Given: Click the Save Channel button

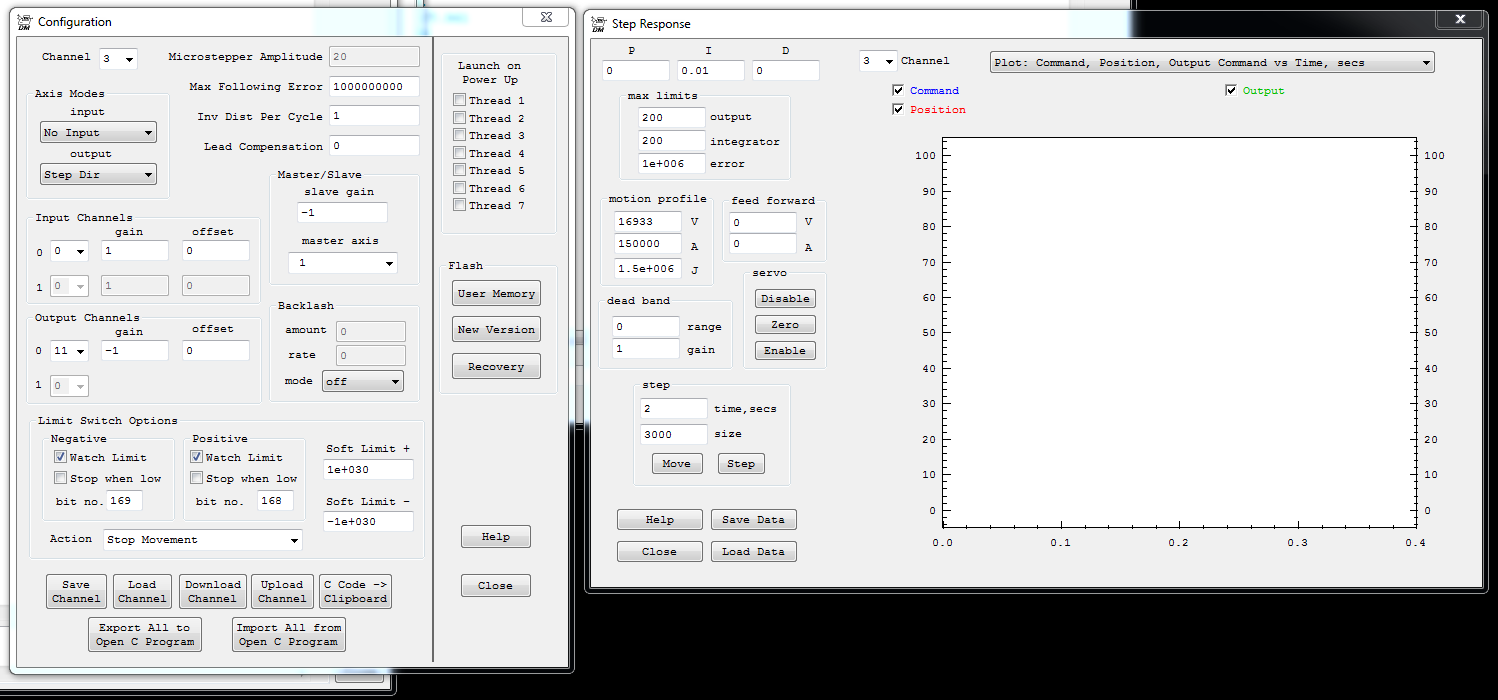Looking at the screenshot, I should [76, 591].
